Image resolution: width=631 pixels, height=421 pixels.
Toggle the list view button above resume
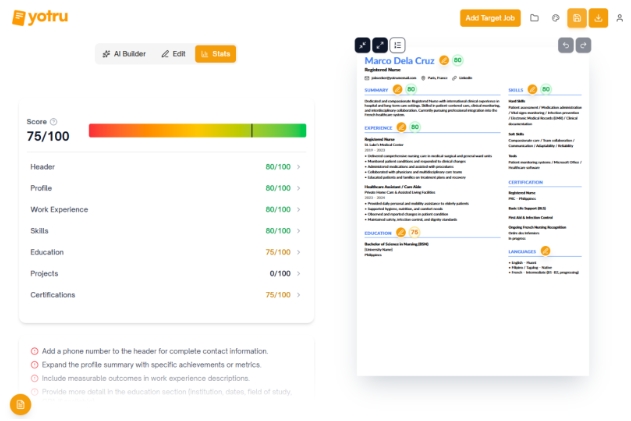(x=398, y=45)
